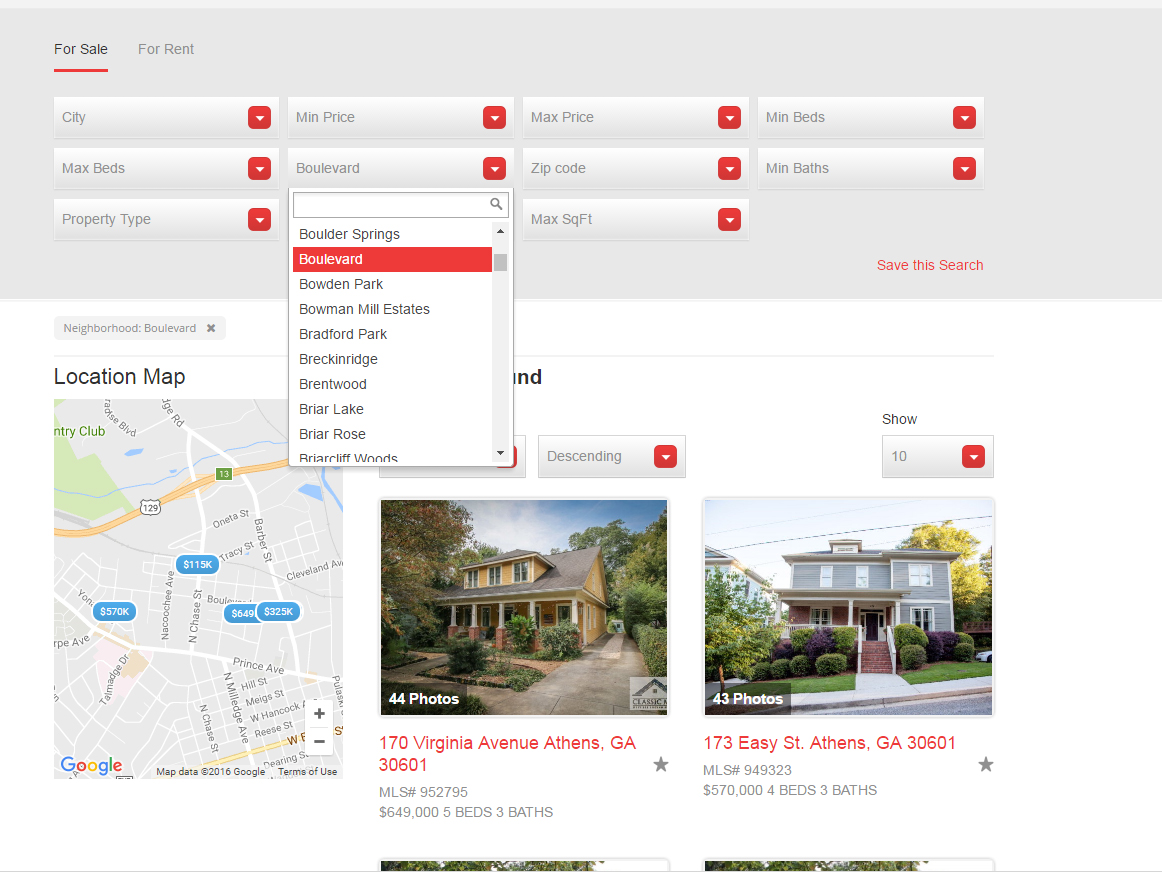Remove the Neighborhood: Boulevard filter chip

(x=211, y=327)
